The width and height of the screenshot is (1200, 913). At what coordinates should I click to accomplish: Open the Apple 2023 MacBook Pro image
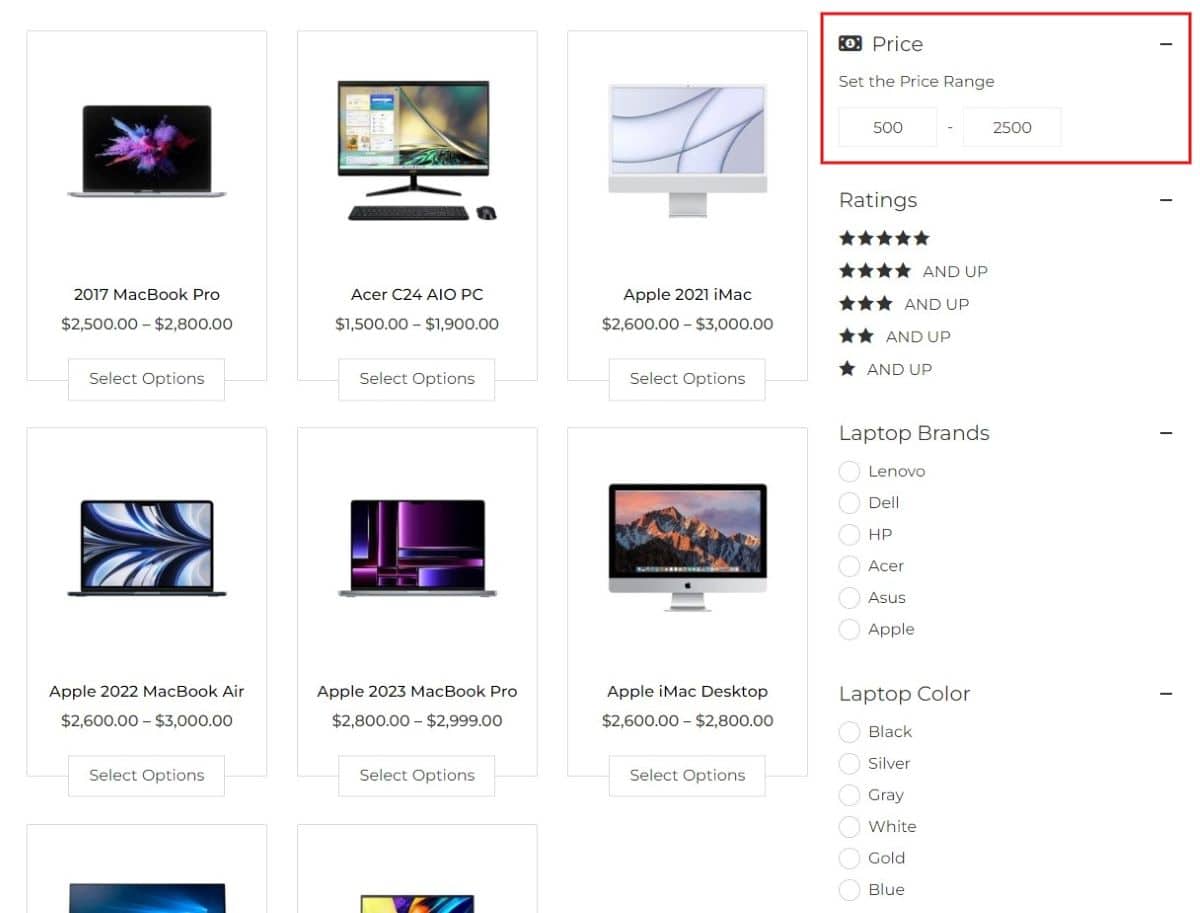click(x=417, y=548)
